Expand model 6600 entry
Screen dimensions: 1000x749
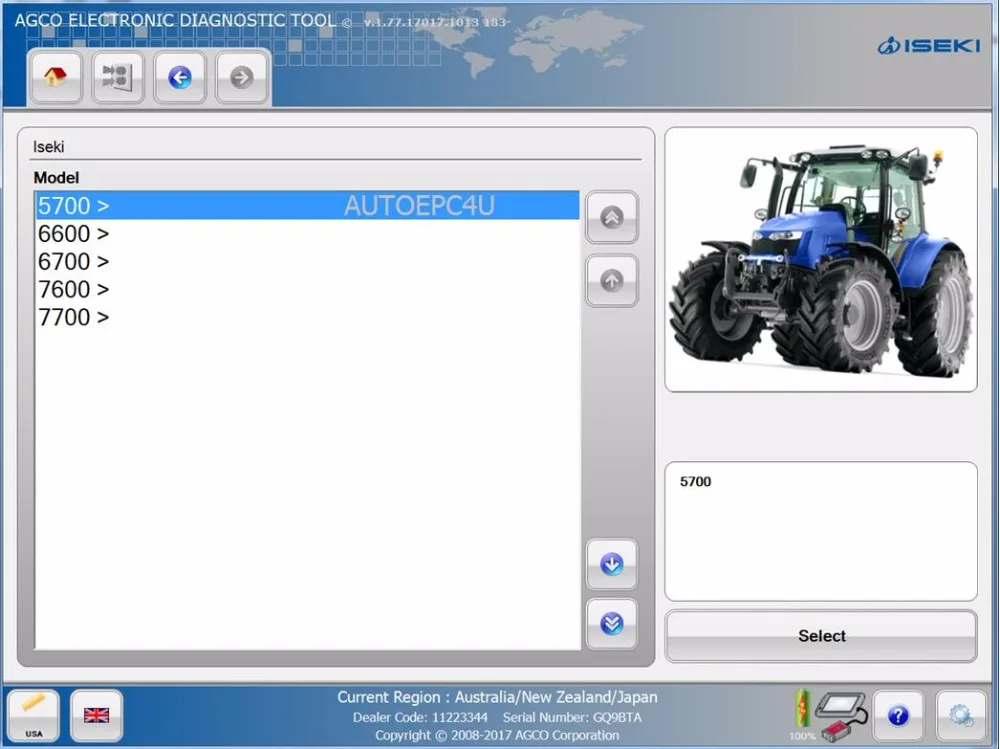pyautogui.click(x=307, y=234)
